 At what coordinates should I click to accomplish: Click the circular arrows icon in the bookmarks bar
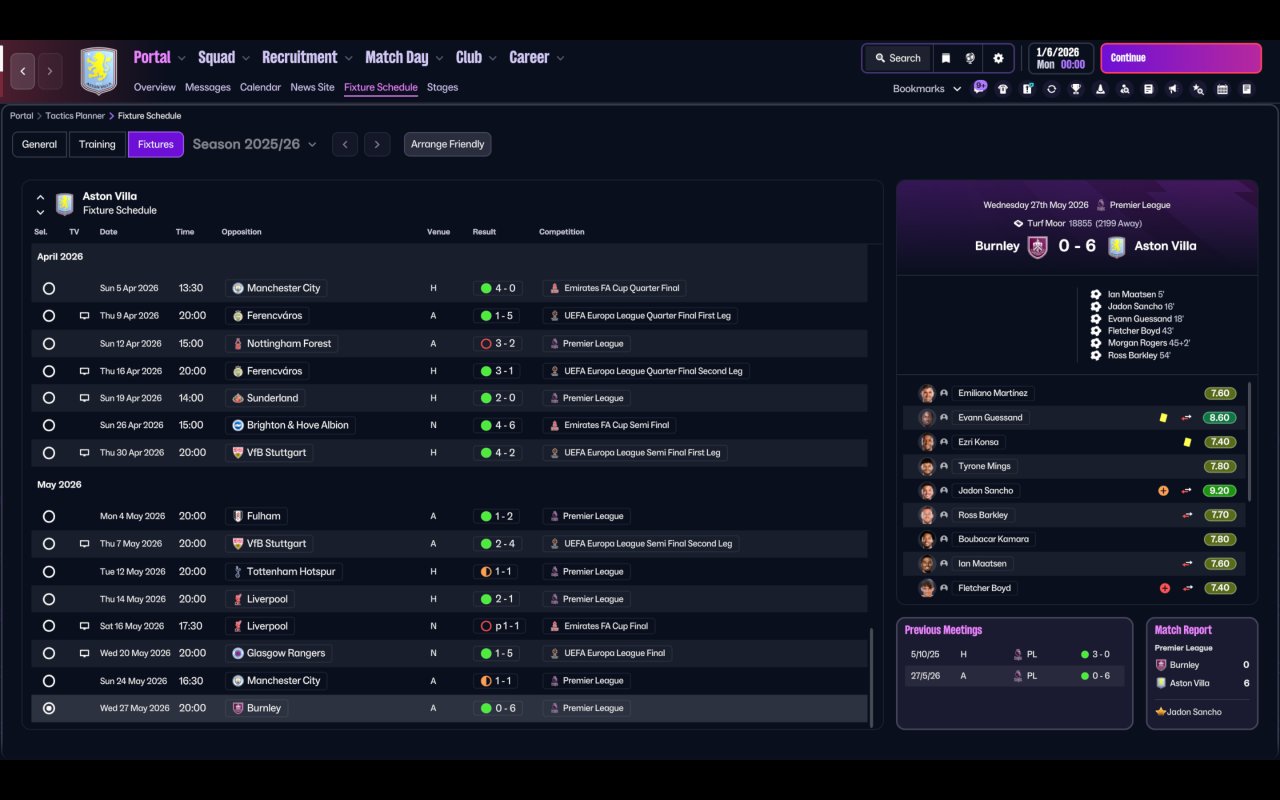tap(1051, 89)
